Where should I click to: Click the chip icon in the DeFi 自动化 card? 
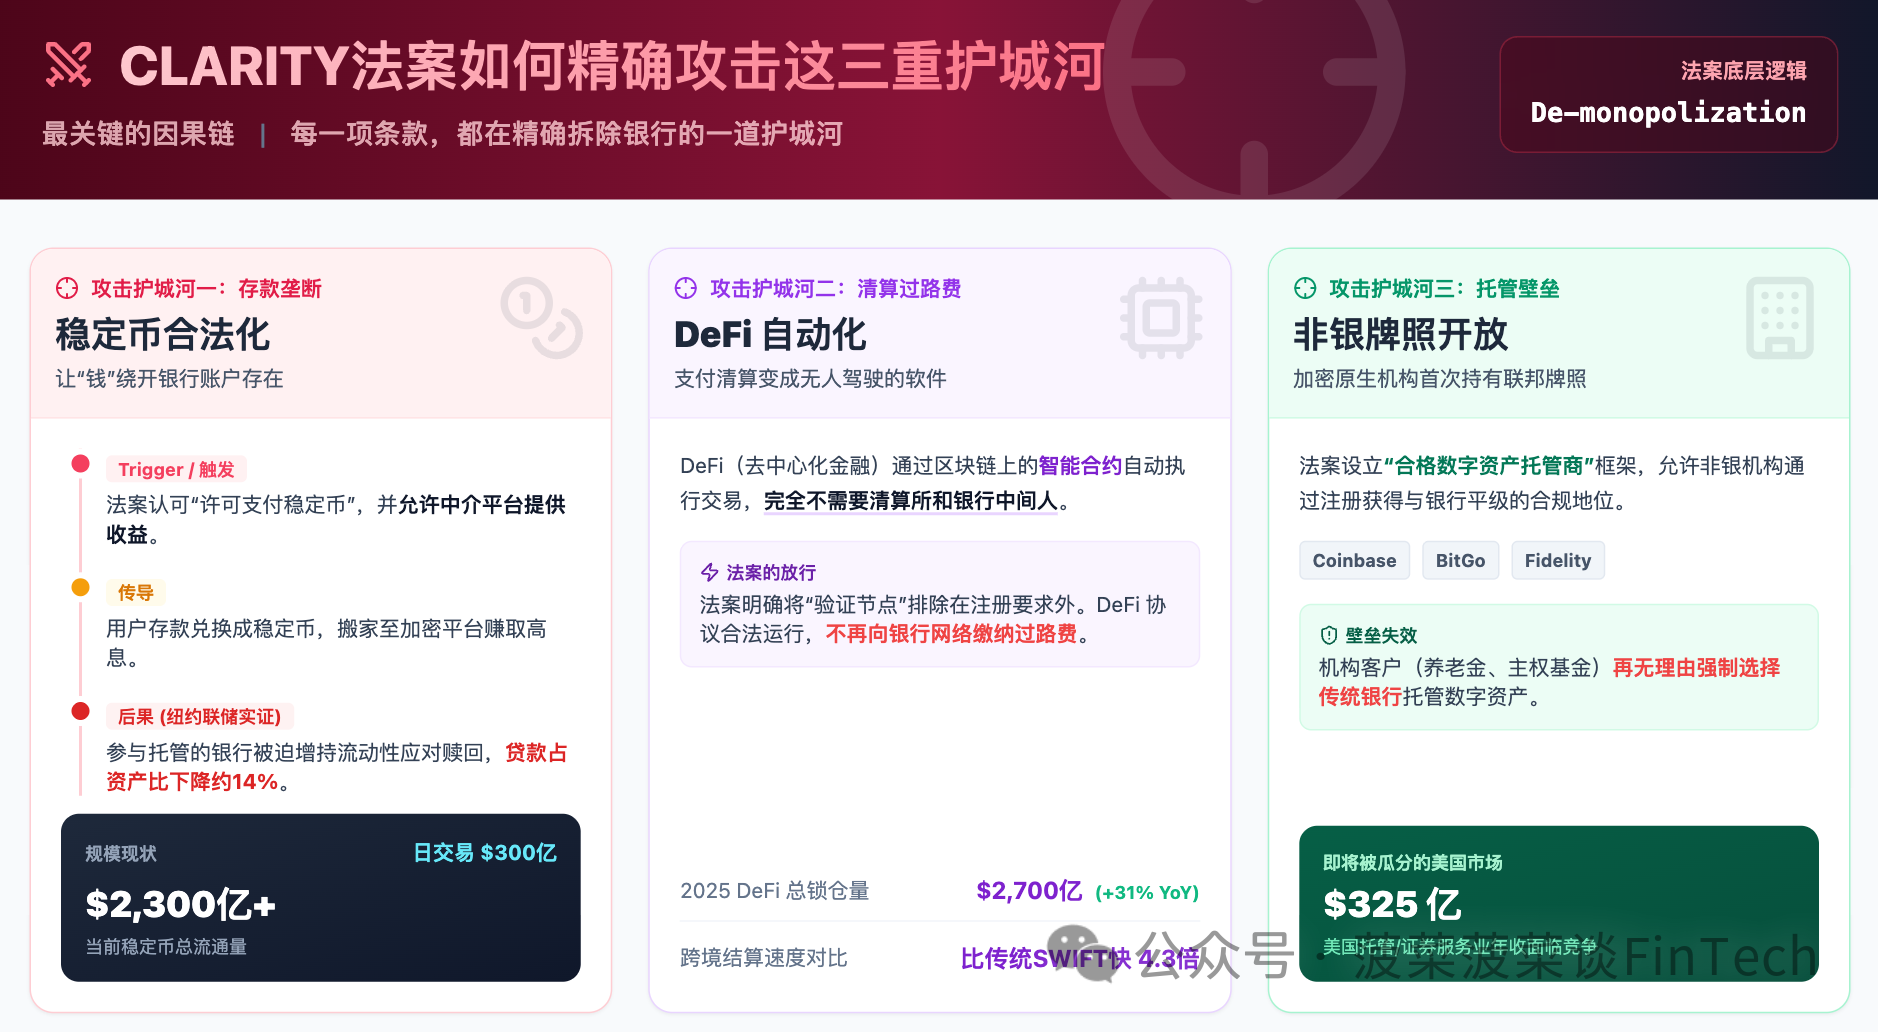1160,318
